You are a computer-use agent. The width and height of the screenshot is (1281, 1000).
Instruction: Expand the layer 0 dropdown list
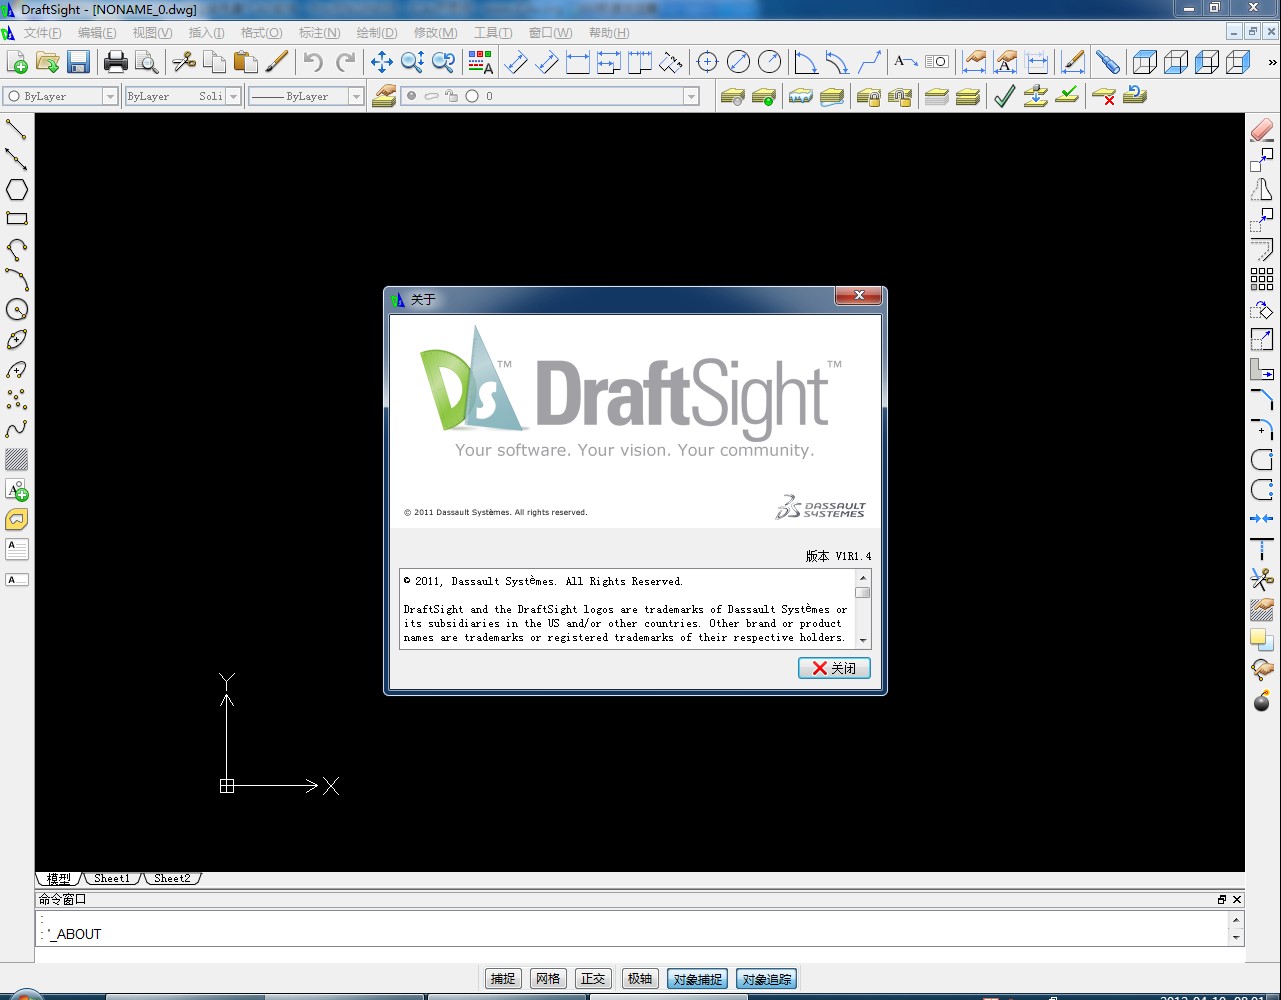click(x=691, y=96)
